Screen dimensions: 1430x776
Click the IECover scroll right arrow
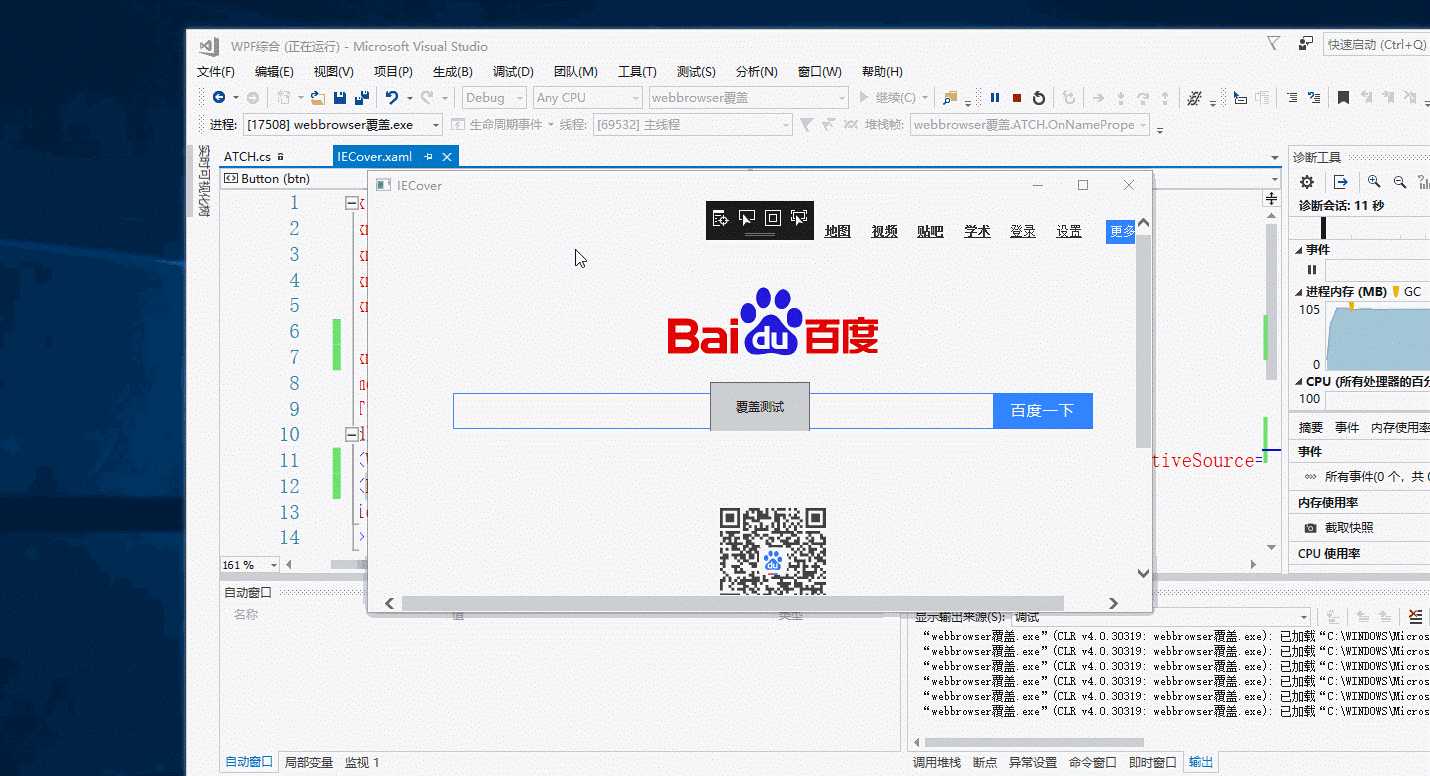pos(1113,603)
